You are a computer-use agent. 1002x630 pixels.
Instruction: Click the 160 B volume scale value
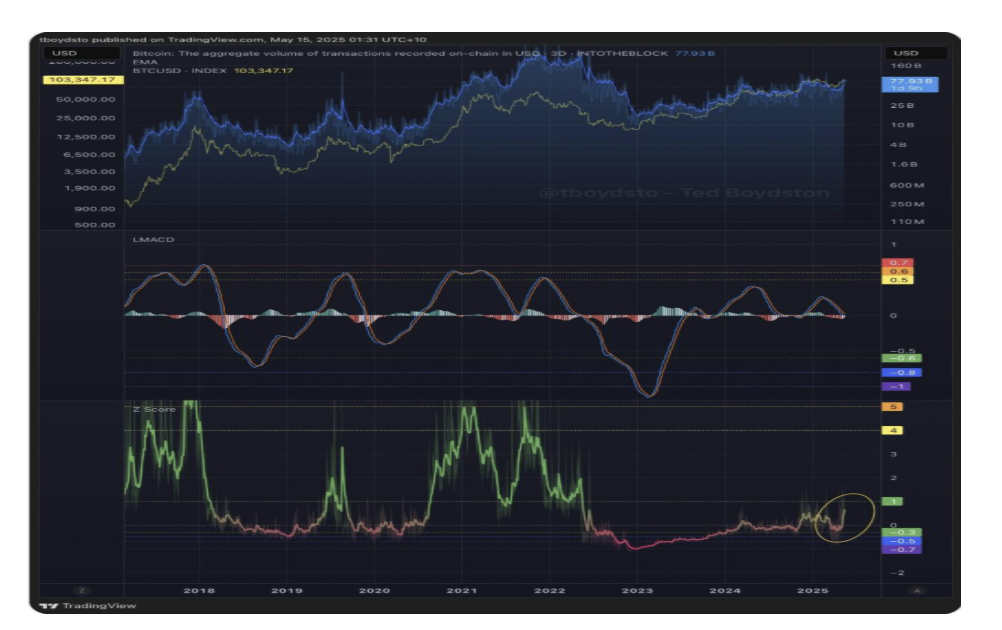tap(906, 66)
